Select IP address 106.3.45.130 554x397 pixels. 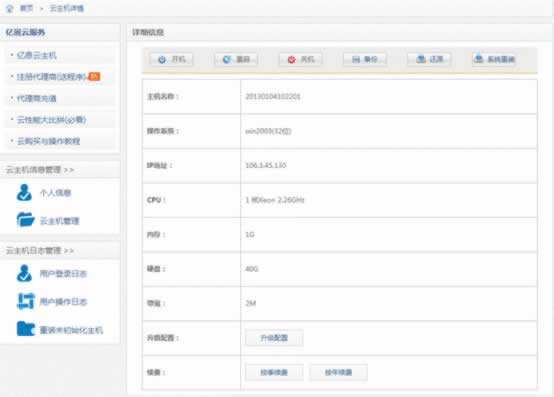click(x=266, y=165)
